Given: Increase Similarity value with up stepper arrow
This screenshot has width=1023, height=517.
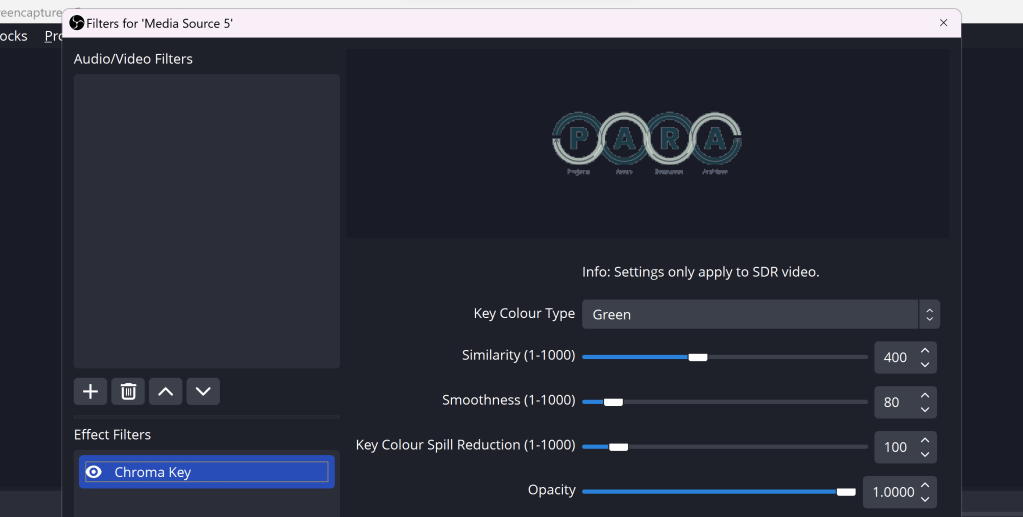Looking at the screenshot, I should point(925,351).
